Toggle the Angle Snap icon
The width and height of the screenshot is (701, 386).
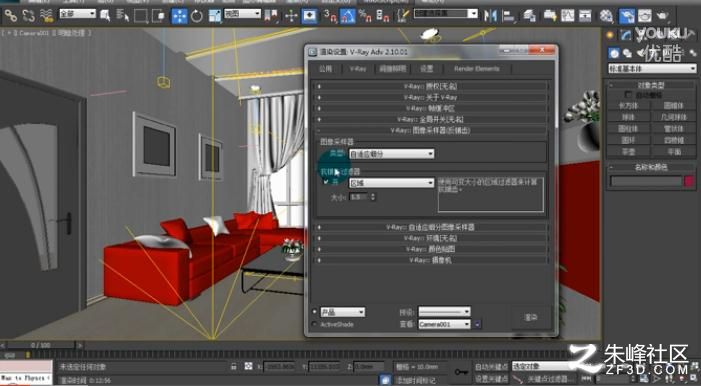[347, 16]
